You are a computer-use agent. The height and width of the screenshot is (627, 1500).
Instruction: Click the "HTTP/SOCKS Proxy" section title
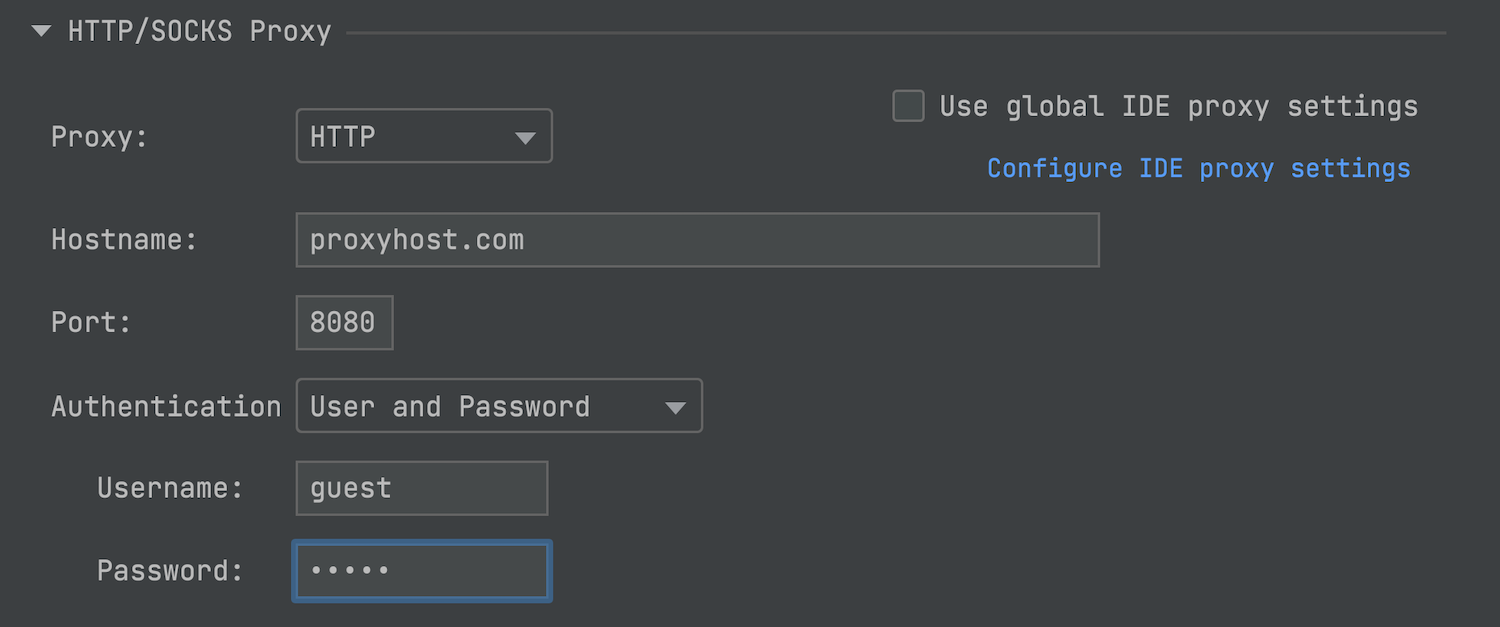(x=199, y=32)
